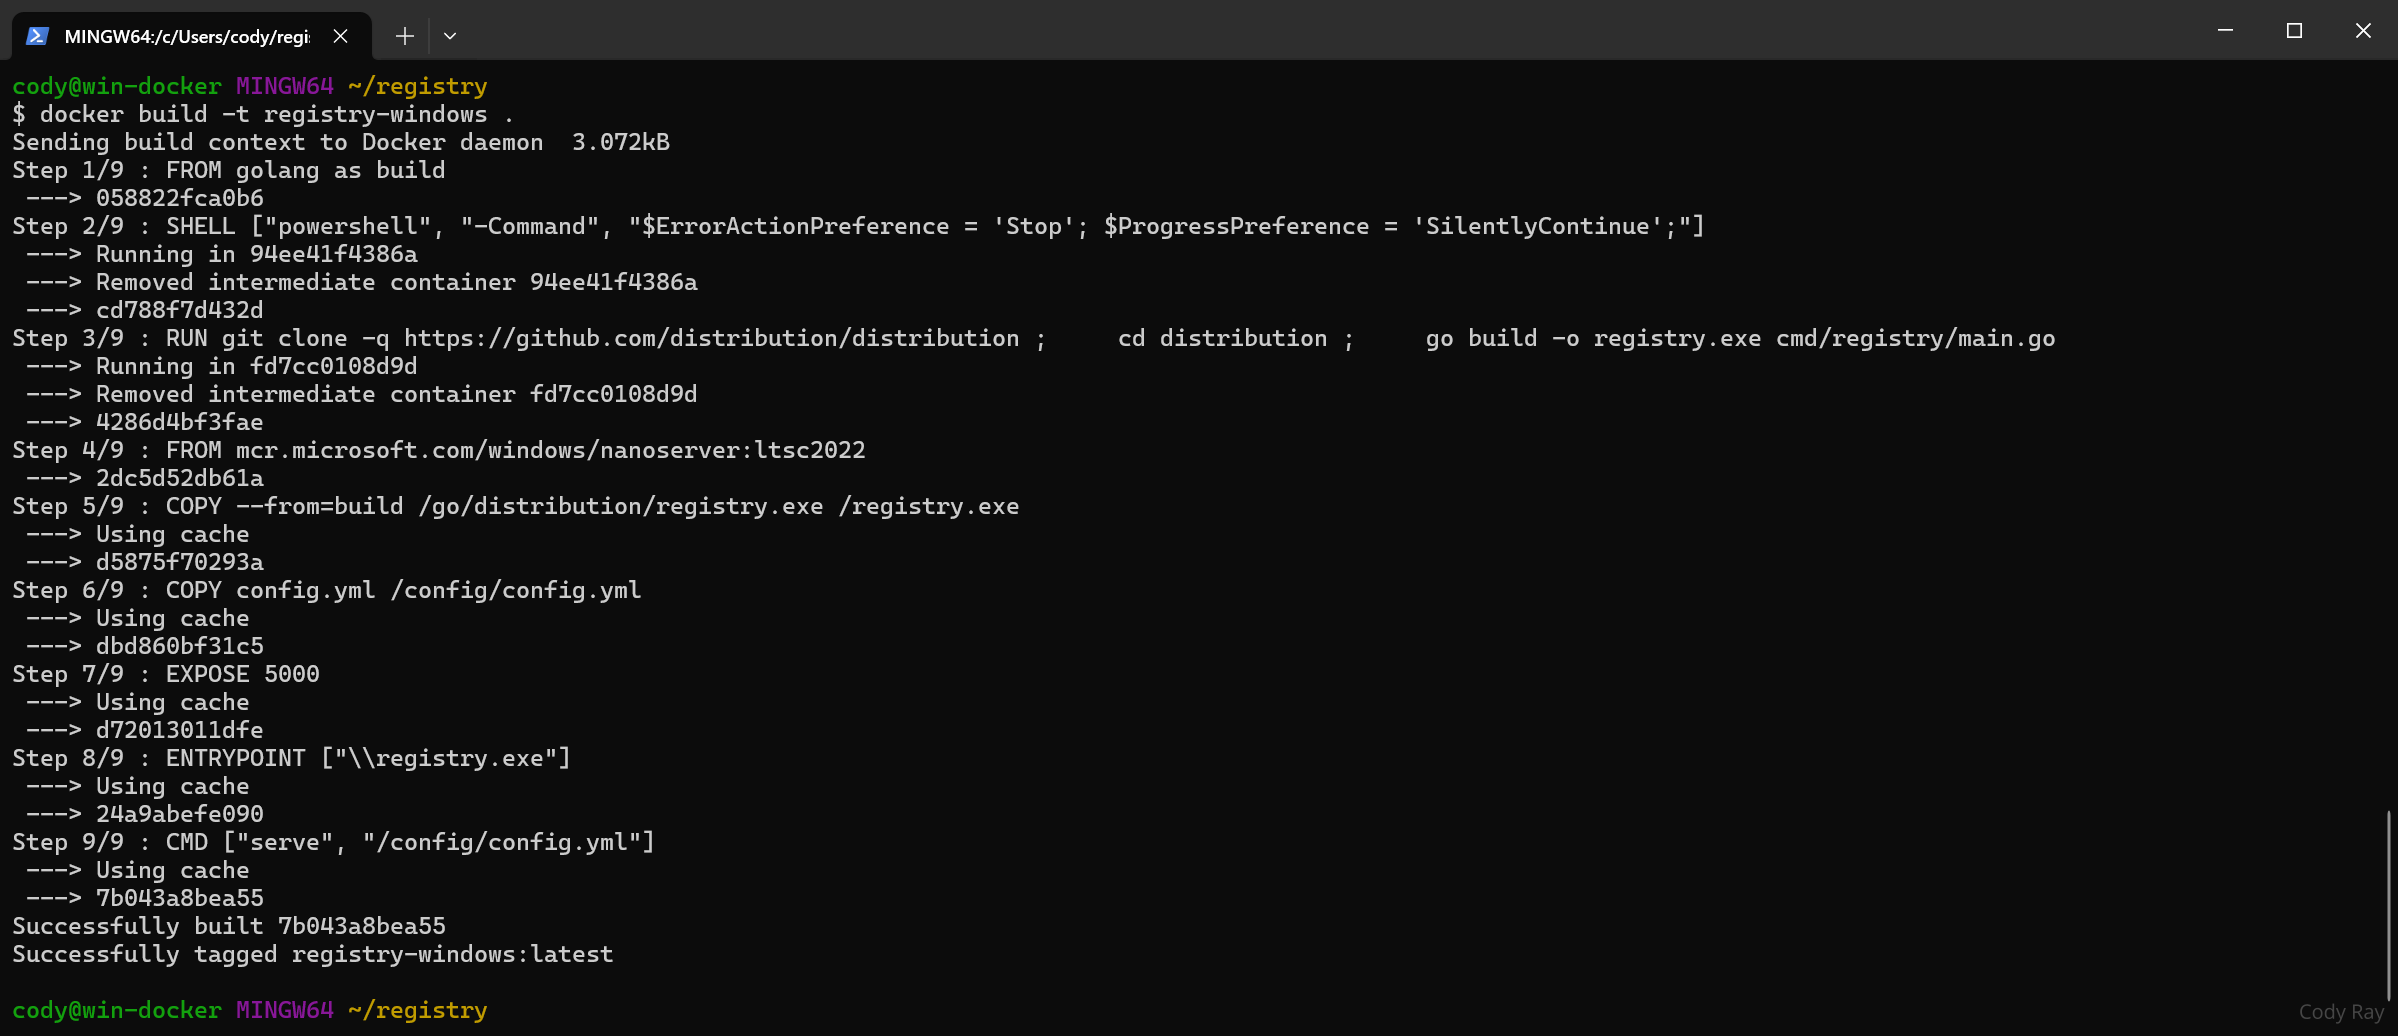
Task: Click the Successfully tagged registry-windows:latest line
Action: coord(312,954)
